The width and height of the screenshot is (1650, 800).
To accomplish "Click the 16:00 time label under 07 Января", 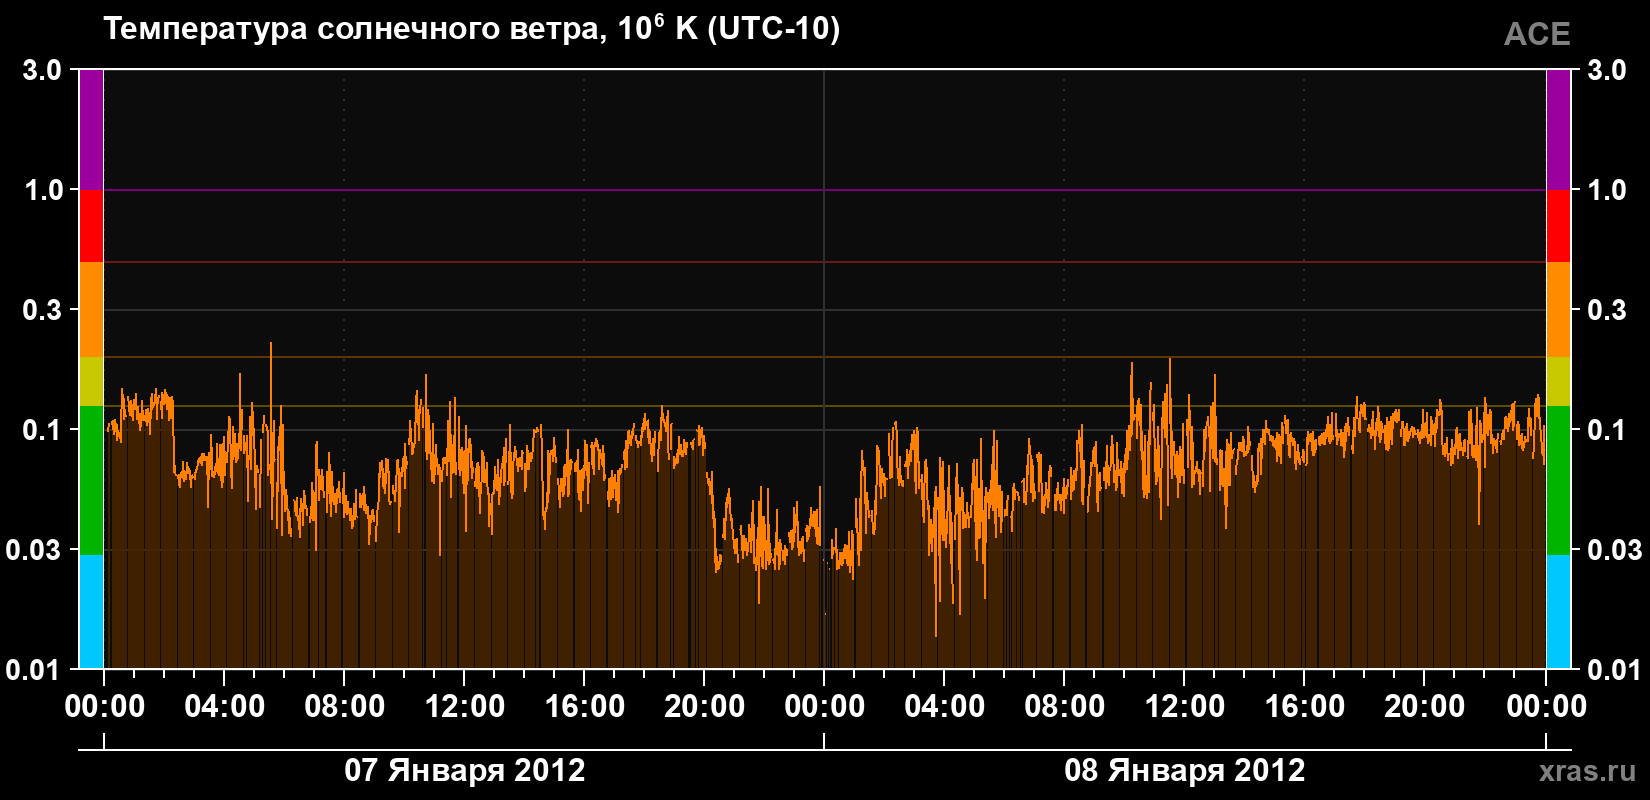I will (x=585, y=706).
